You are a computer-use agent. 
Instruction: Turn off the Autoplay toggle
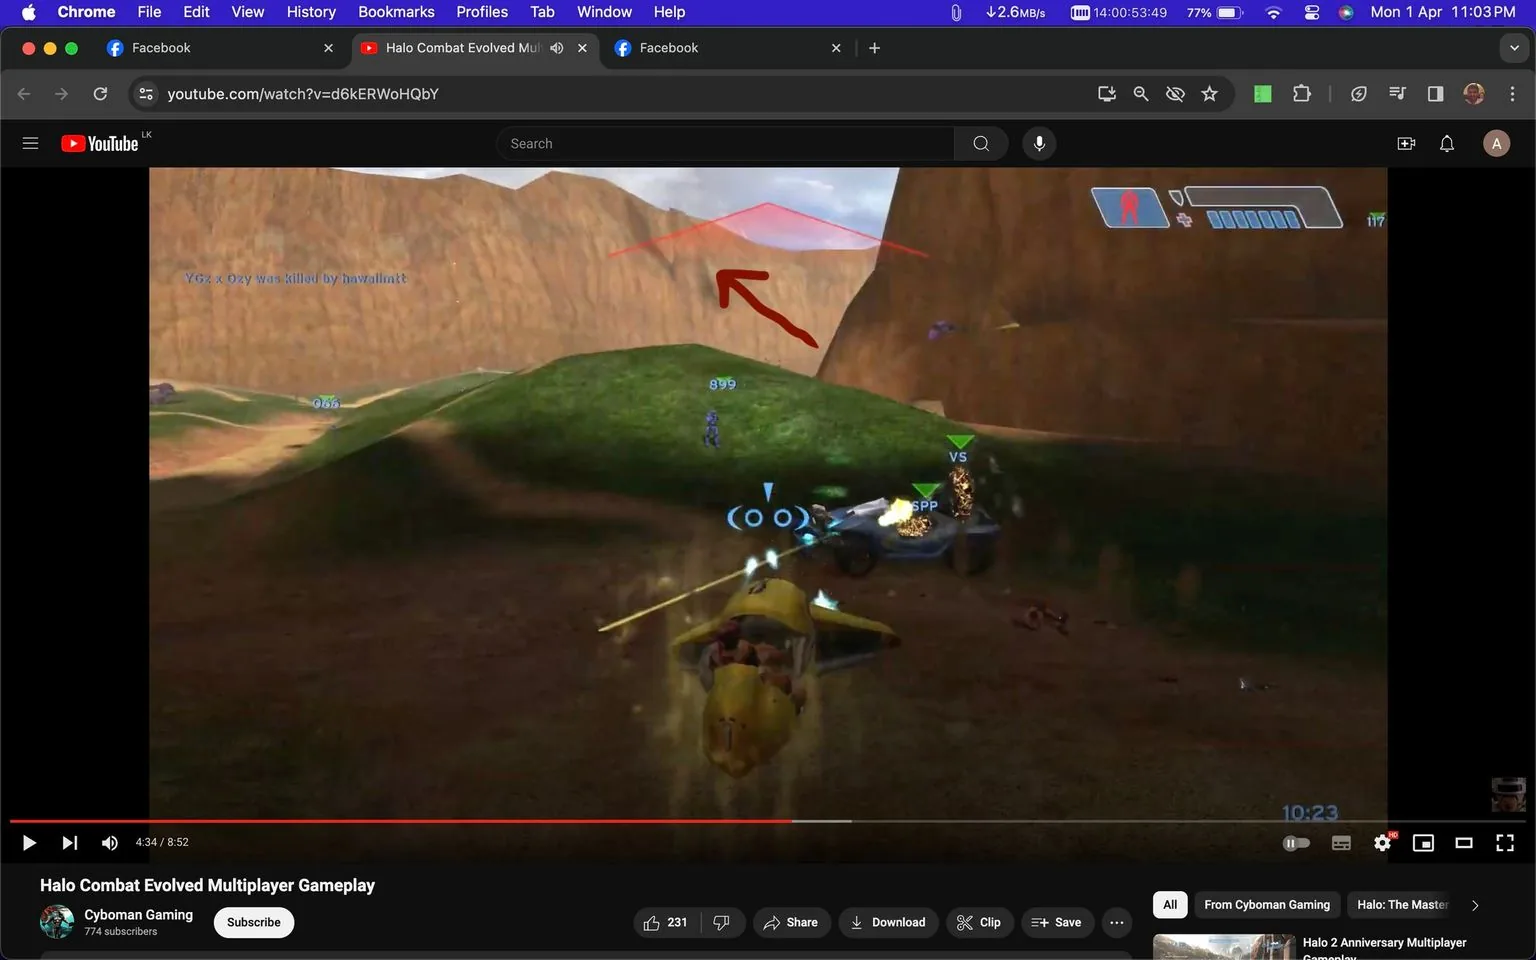click(x=1295, y=842)
